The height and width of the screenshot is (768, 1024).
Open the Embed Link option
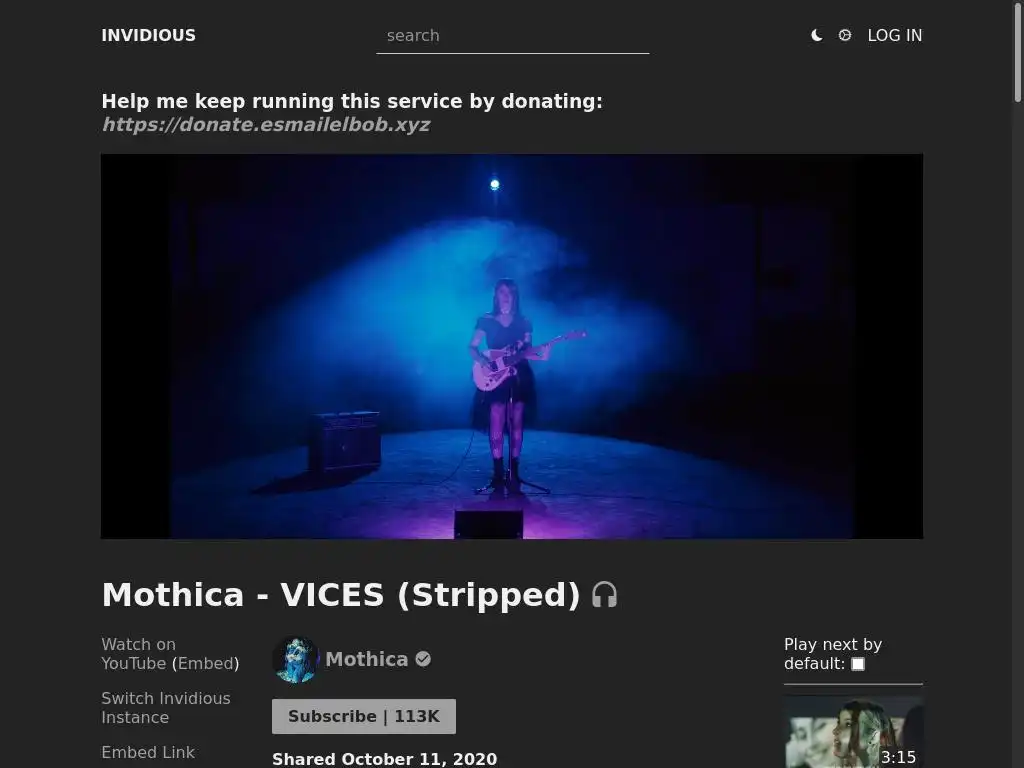click(x=148, y=752)
